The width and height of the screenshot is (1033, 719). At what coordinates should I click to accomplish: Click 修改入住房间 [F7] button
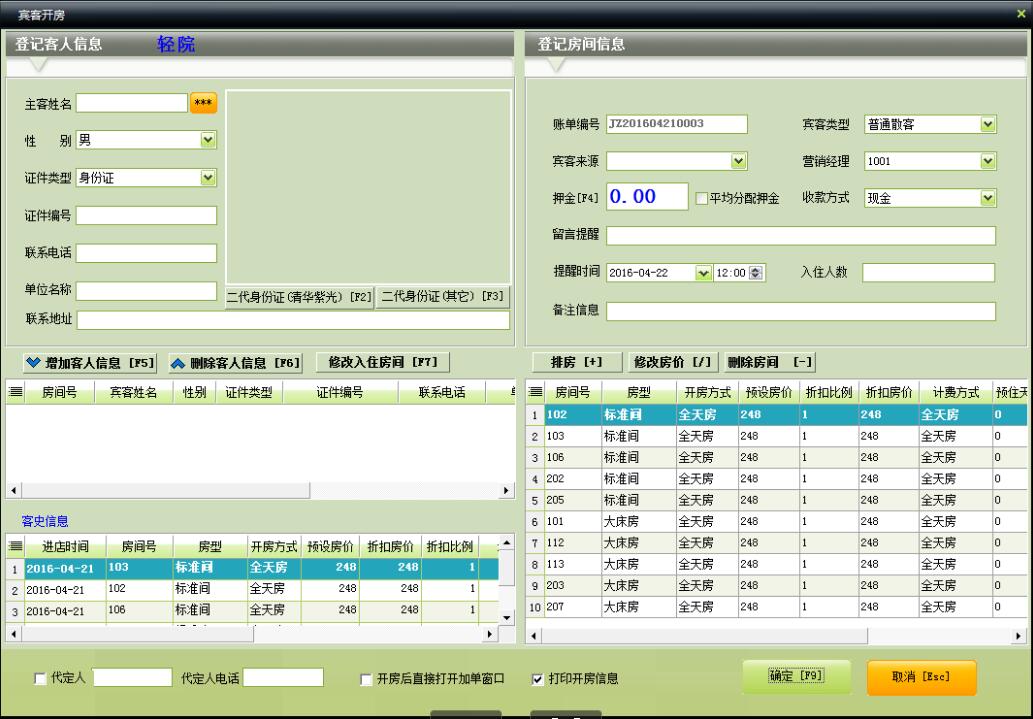(x=383, y=362)
